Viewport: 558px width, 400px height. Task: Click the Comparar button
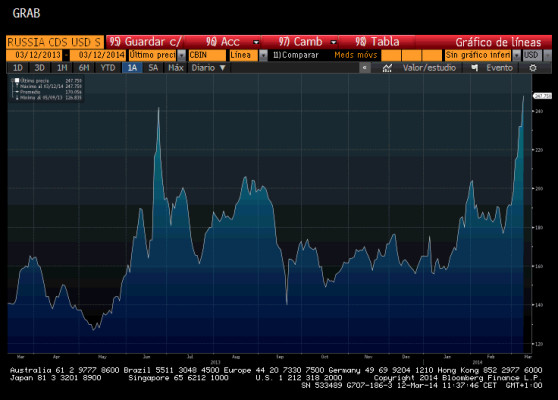click(296, 55)
